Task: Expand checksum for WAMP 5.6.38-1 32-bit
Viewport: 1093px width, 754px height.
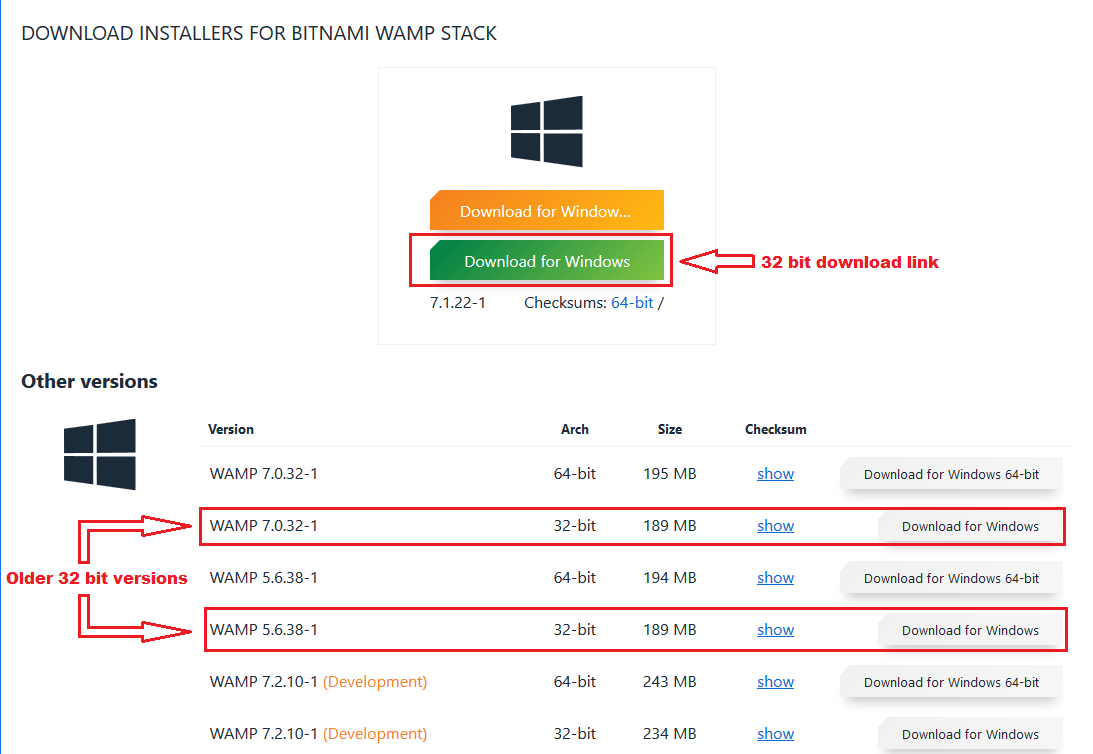Action: [775, 630]
